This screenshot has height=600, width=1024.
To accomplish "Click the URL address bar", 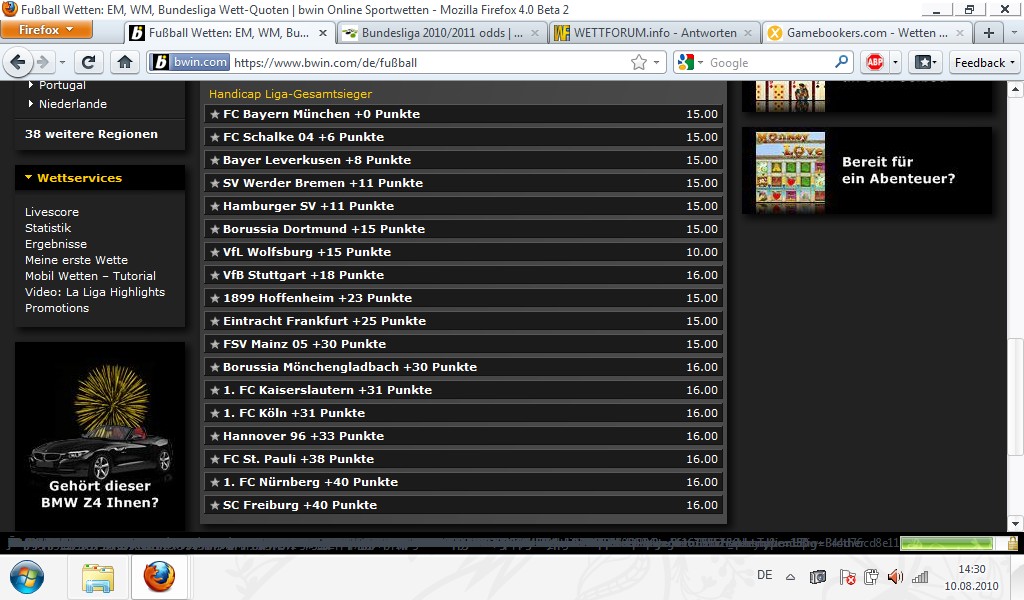I will (x=430, y=62).
